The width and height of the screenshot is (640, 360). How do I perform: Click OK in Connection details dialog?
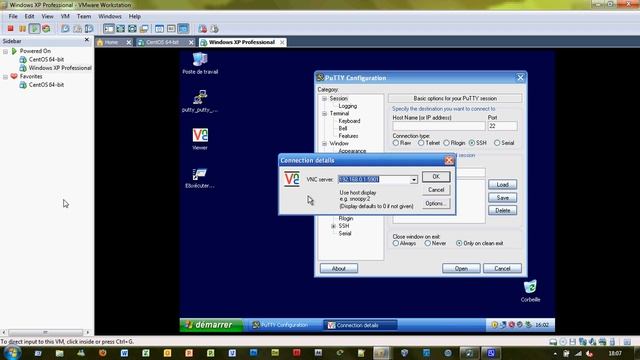436,177
